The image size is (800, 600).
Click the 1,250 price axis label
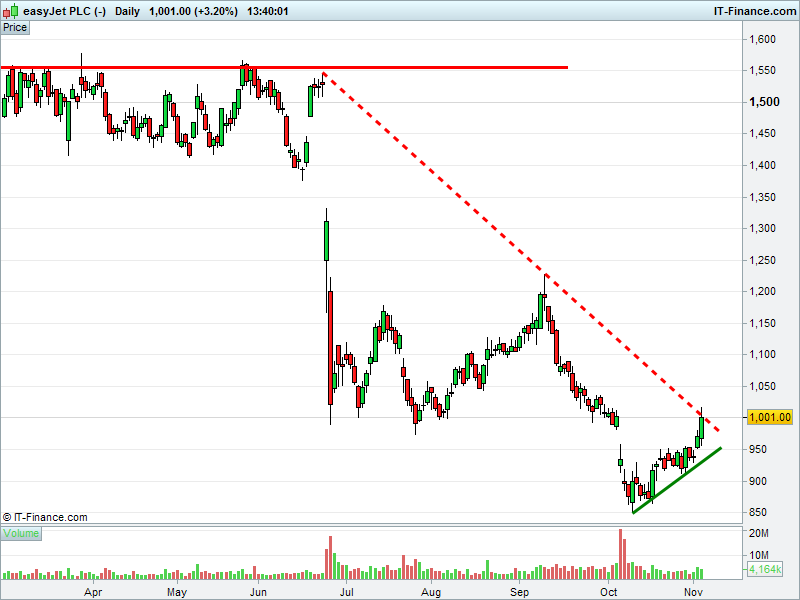point(762,260)
